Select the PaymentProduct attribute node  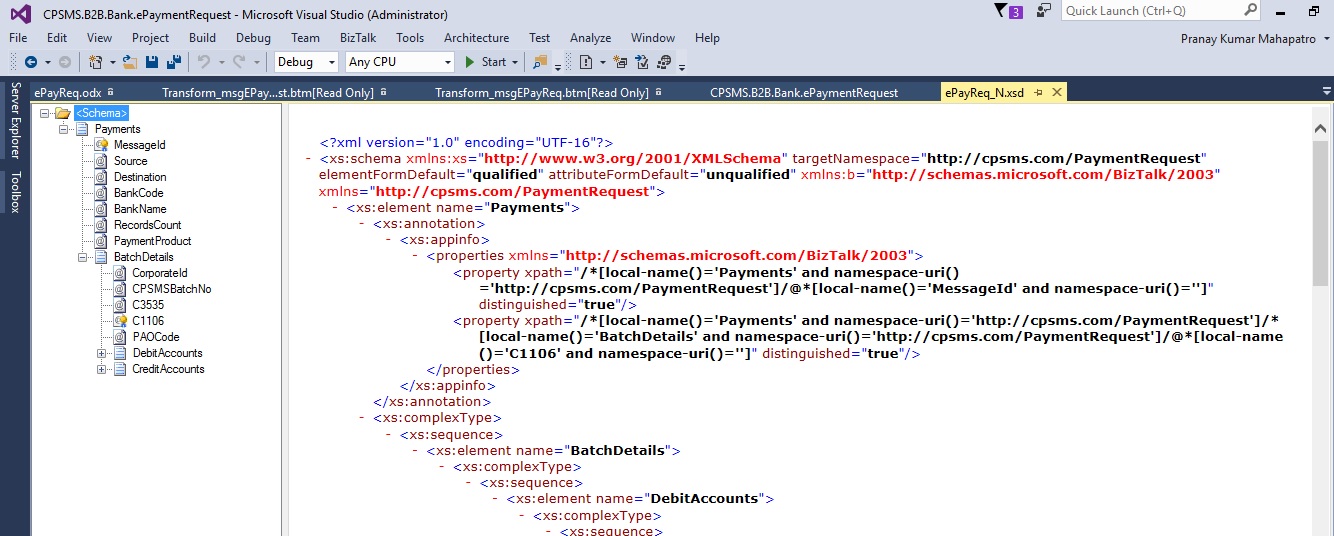click(x=152, y=241)
